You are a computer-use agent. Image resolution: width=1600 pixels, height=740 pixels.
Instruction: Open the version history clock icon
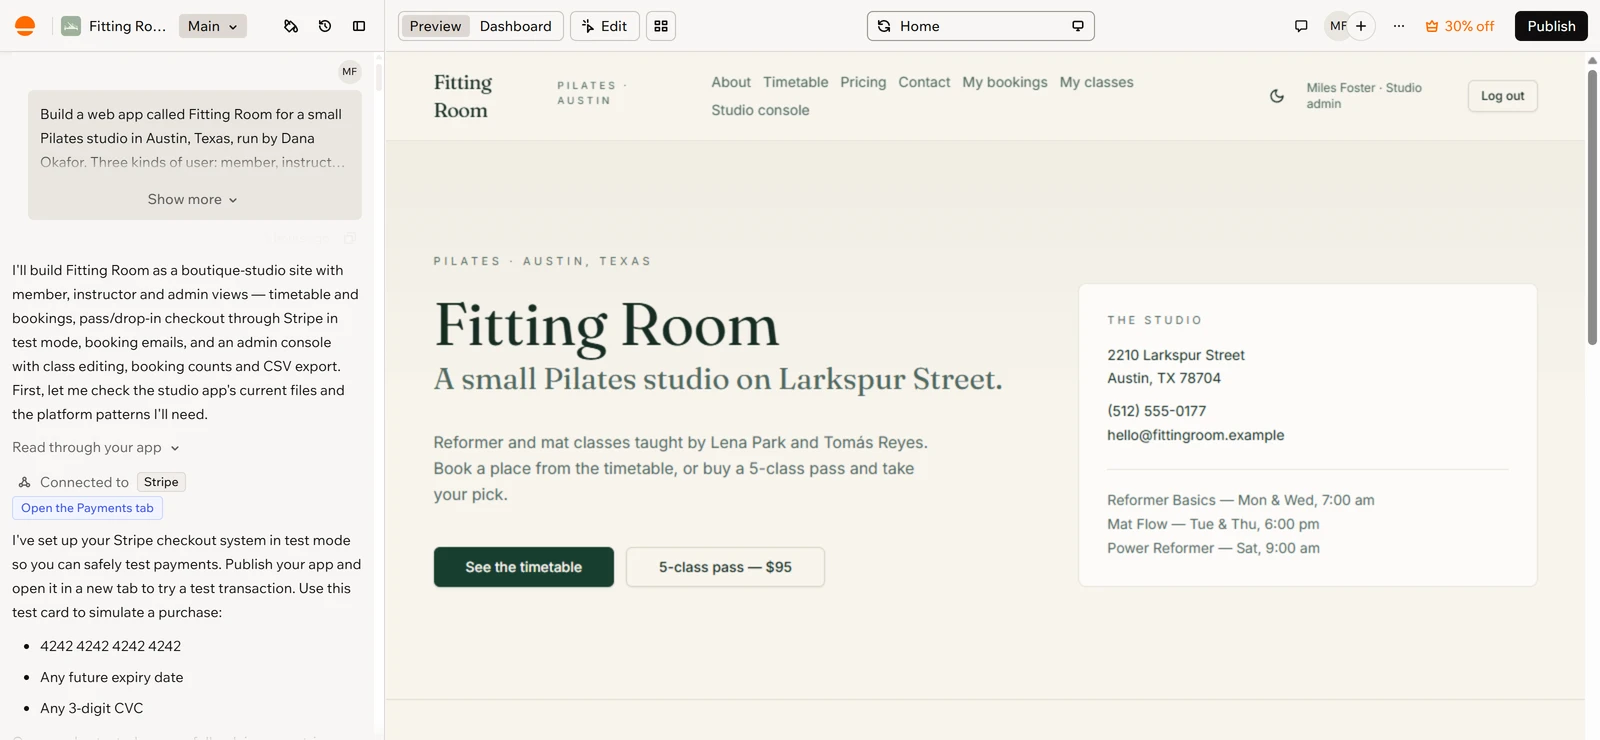click(325, 26)
